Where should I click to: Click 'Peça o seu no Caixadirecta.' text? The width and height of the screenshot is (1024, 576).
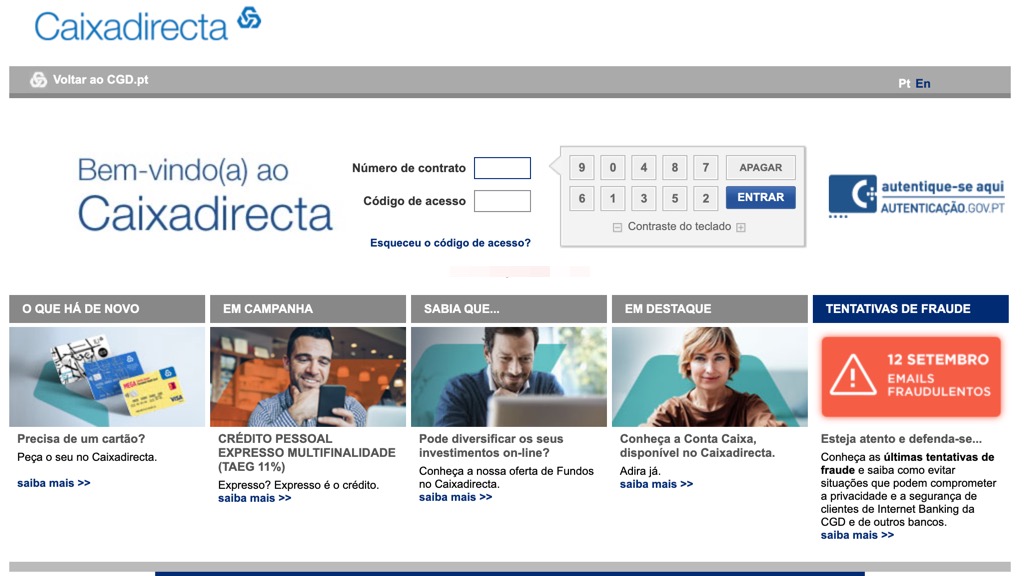87,457
